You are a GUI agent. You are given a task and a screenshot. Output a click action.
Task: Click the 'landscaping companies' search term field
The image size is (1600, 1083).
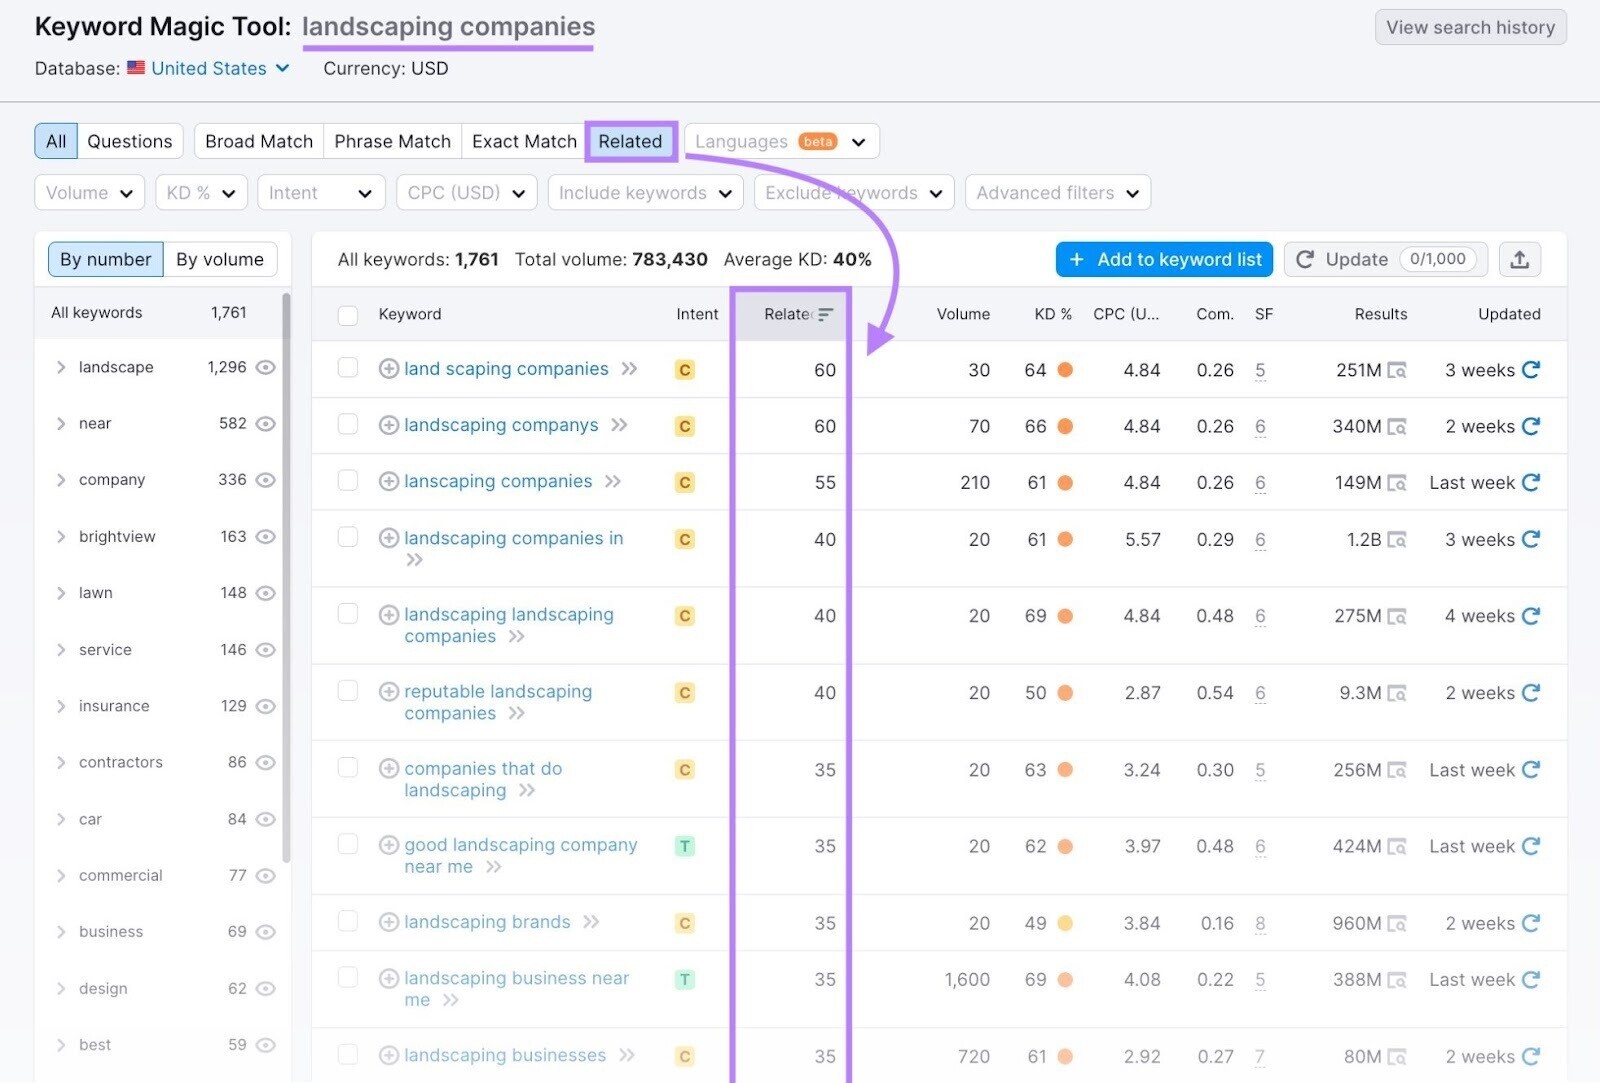[448, 27]
